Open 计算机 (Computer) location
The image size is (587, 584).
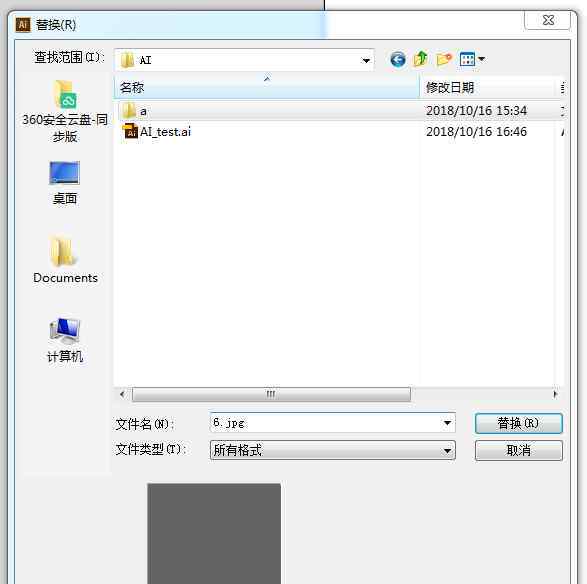pos(65,340)
